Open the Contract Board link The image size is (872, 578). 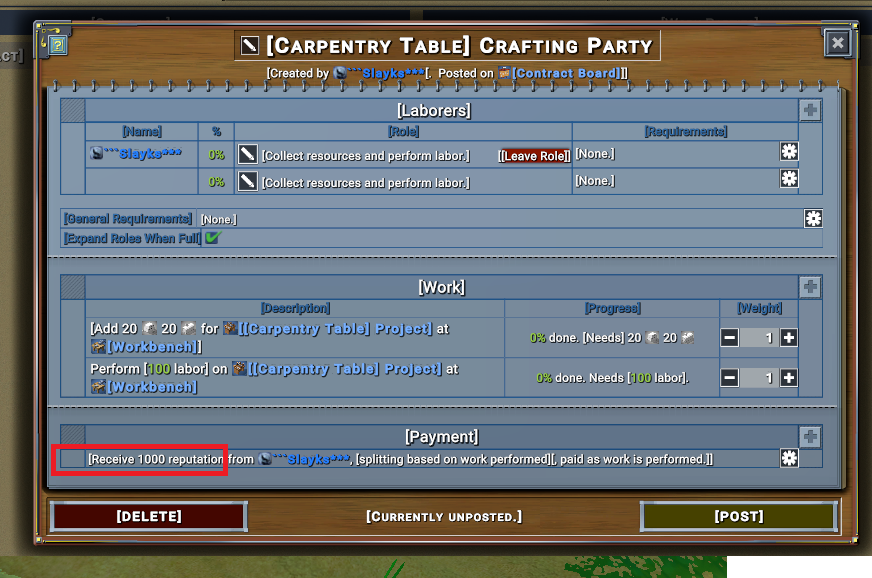[563, 73]
